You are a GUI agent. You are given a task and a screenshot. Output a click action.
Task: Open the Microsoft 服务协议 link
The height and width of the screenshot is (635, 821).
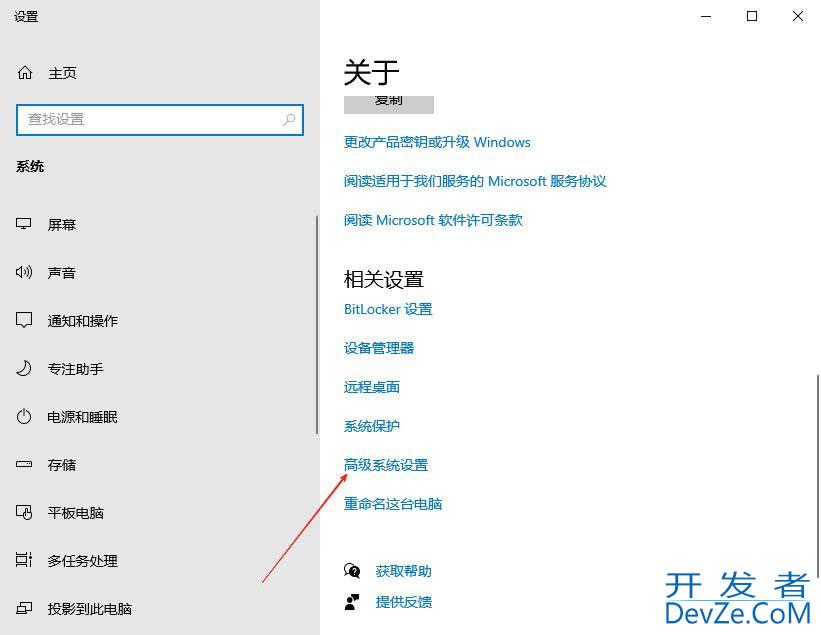[475, 181]
